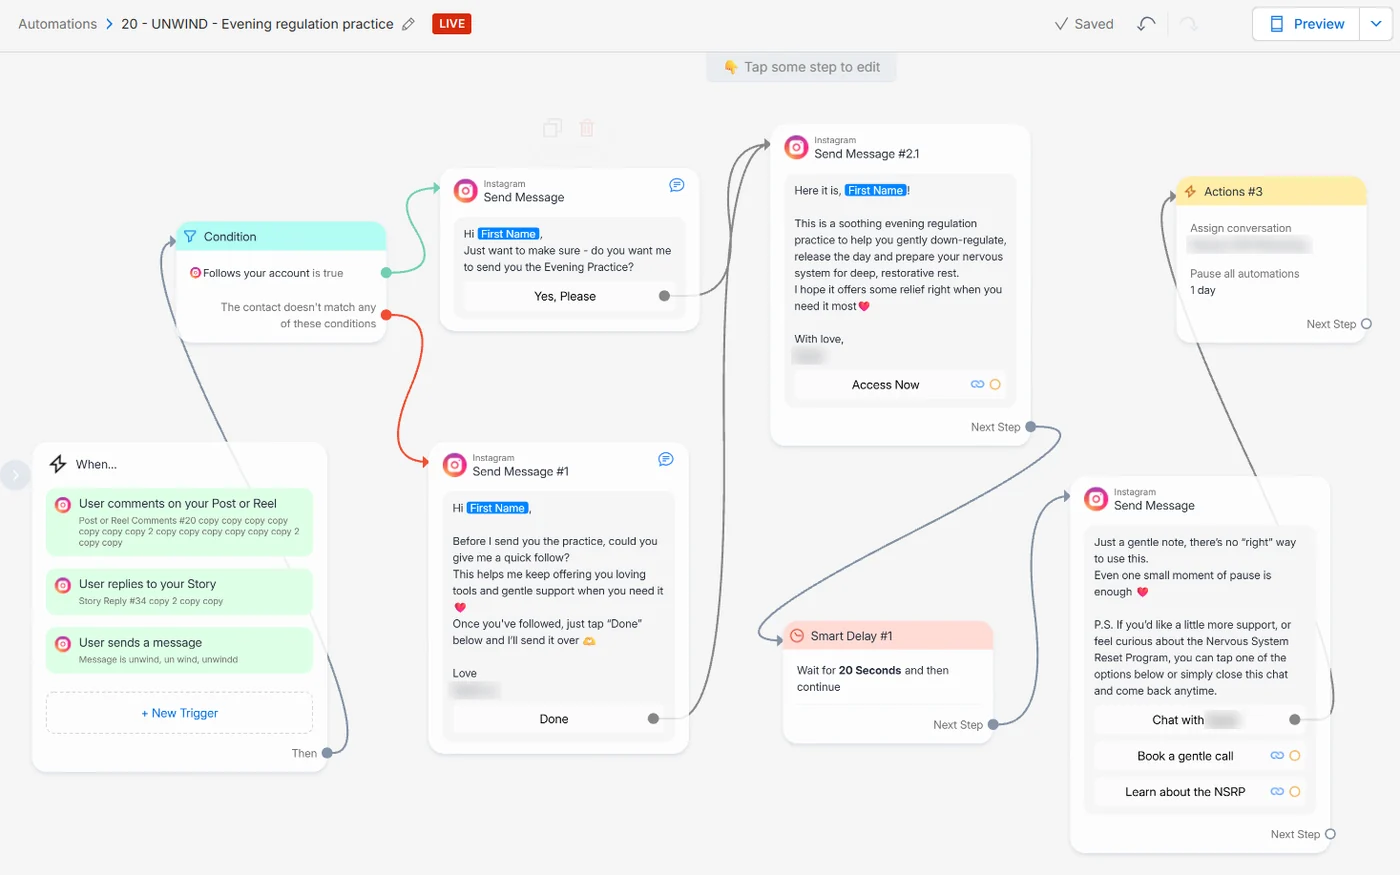Click the lightning When trigger icon
Image resolution: width=1400 pixels, height=875 pixels.
(x=58, y=464)
